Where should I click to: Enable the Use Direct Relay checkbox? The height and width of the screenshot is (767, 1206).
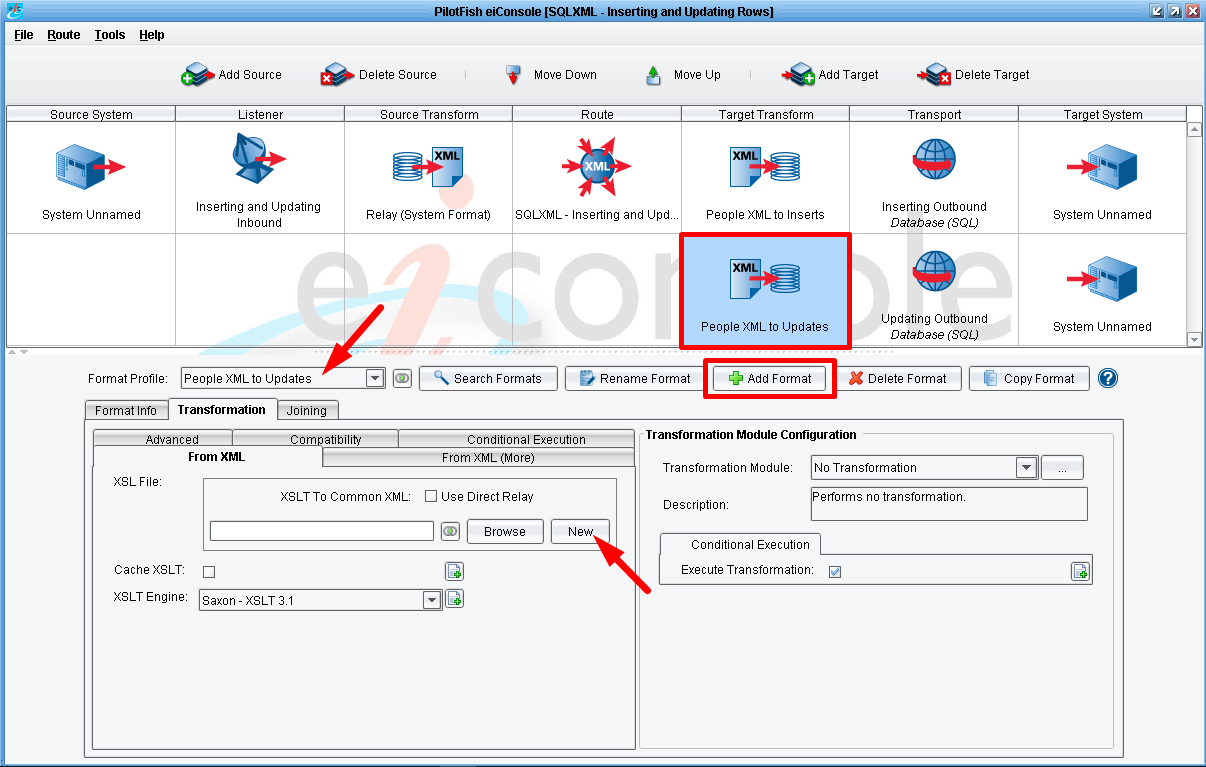(x=431, y=496)
